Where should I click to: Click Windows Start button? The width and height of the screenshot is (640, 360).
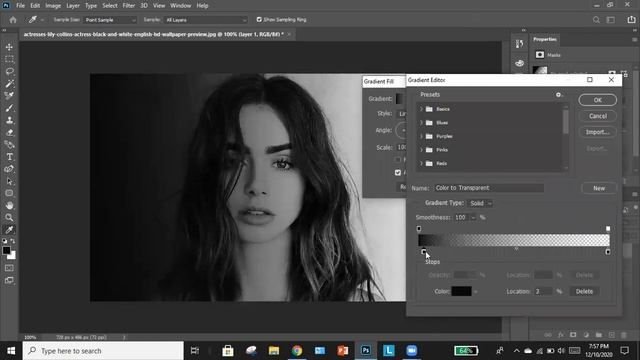(x=11, y=351)
